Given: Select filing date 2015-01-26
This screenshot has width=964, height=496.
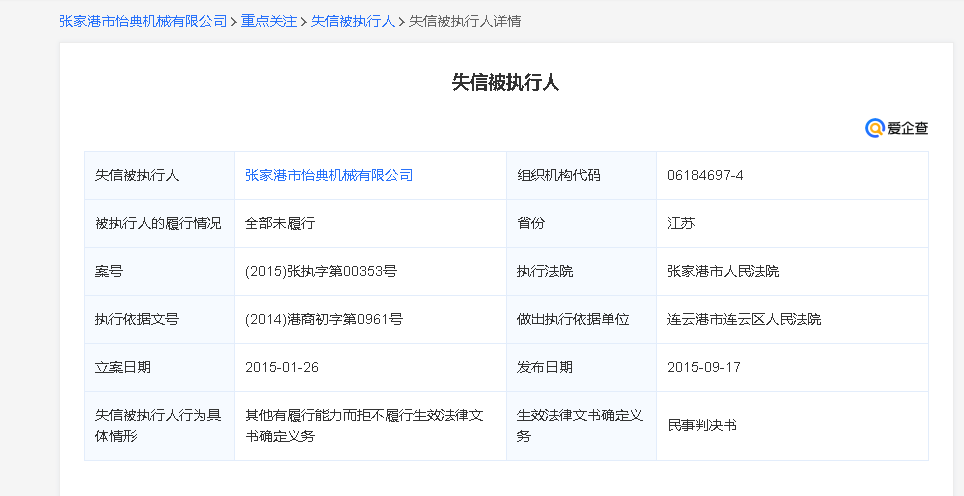Looking at the screenshot, I should pyautogui.click(x=282, y=367).
